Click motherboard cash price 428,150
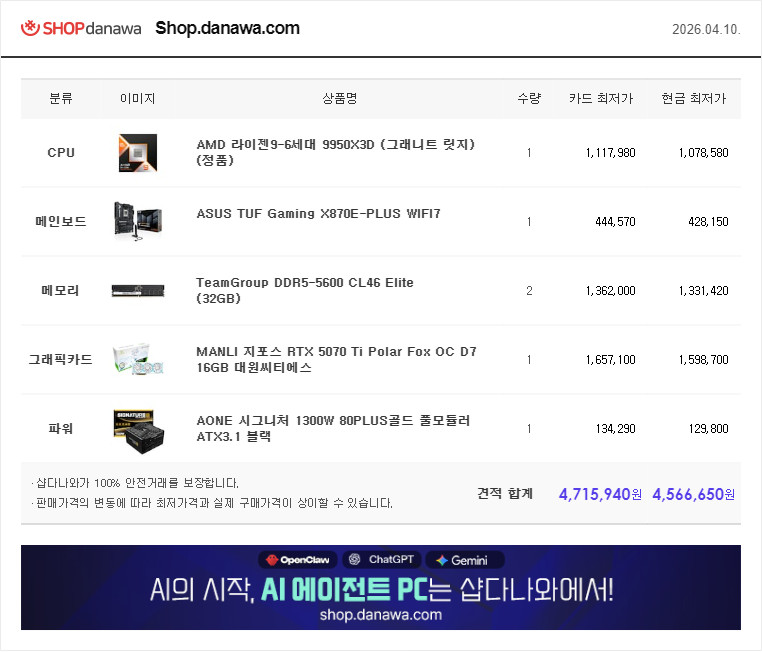Viewport: 762px width, 652px height. click(x=708, y=222)
